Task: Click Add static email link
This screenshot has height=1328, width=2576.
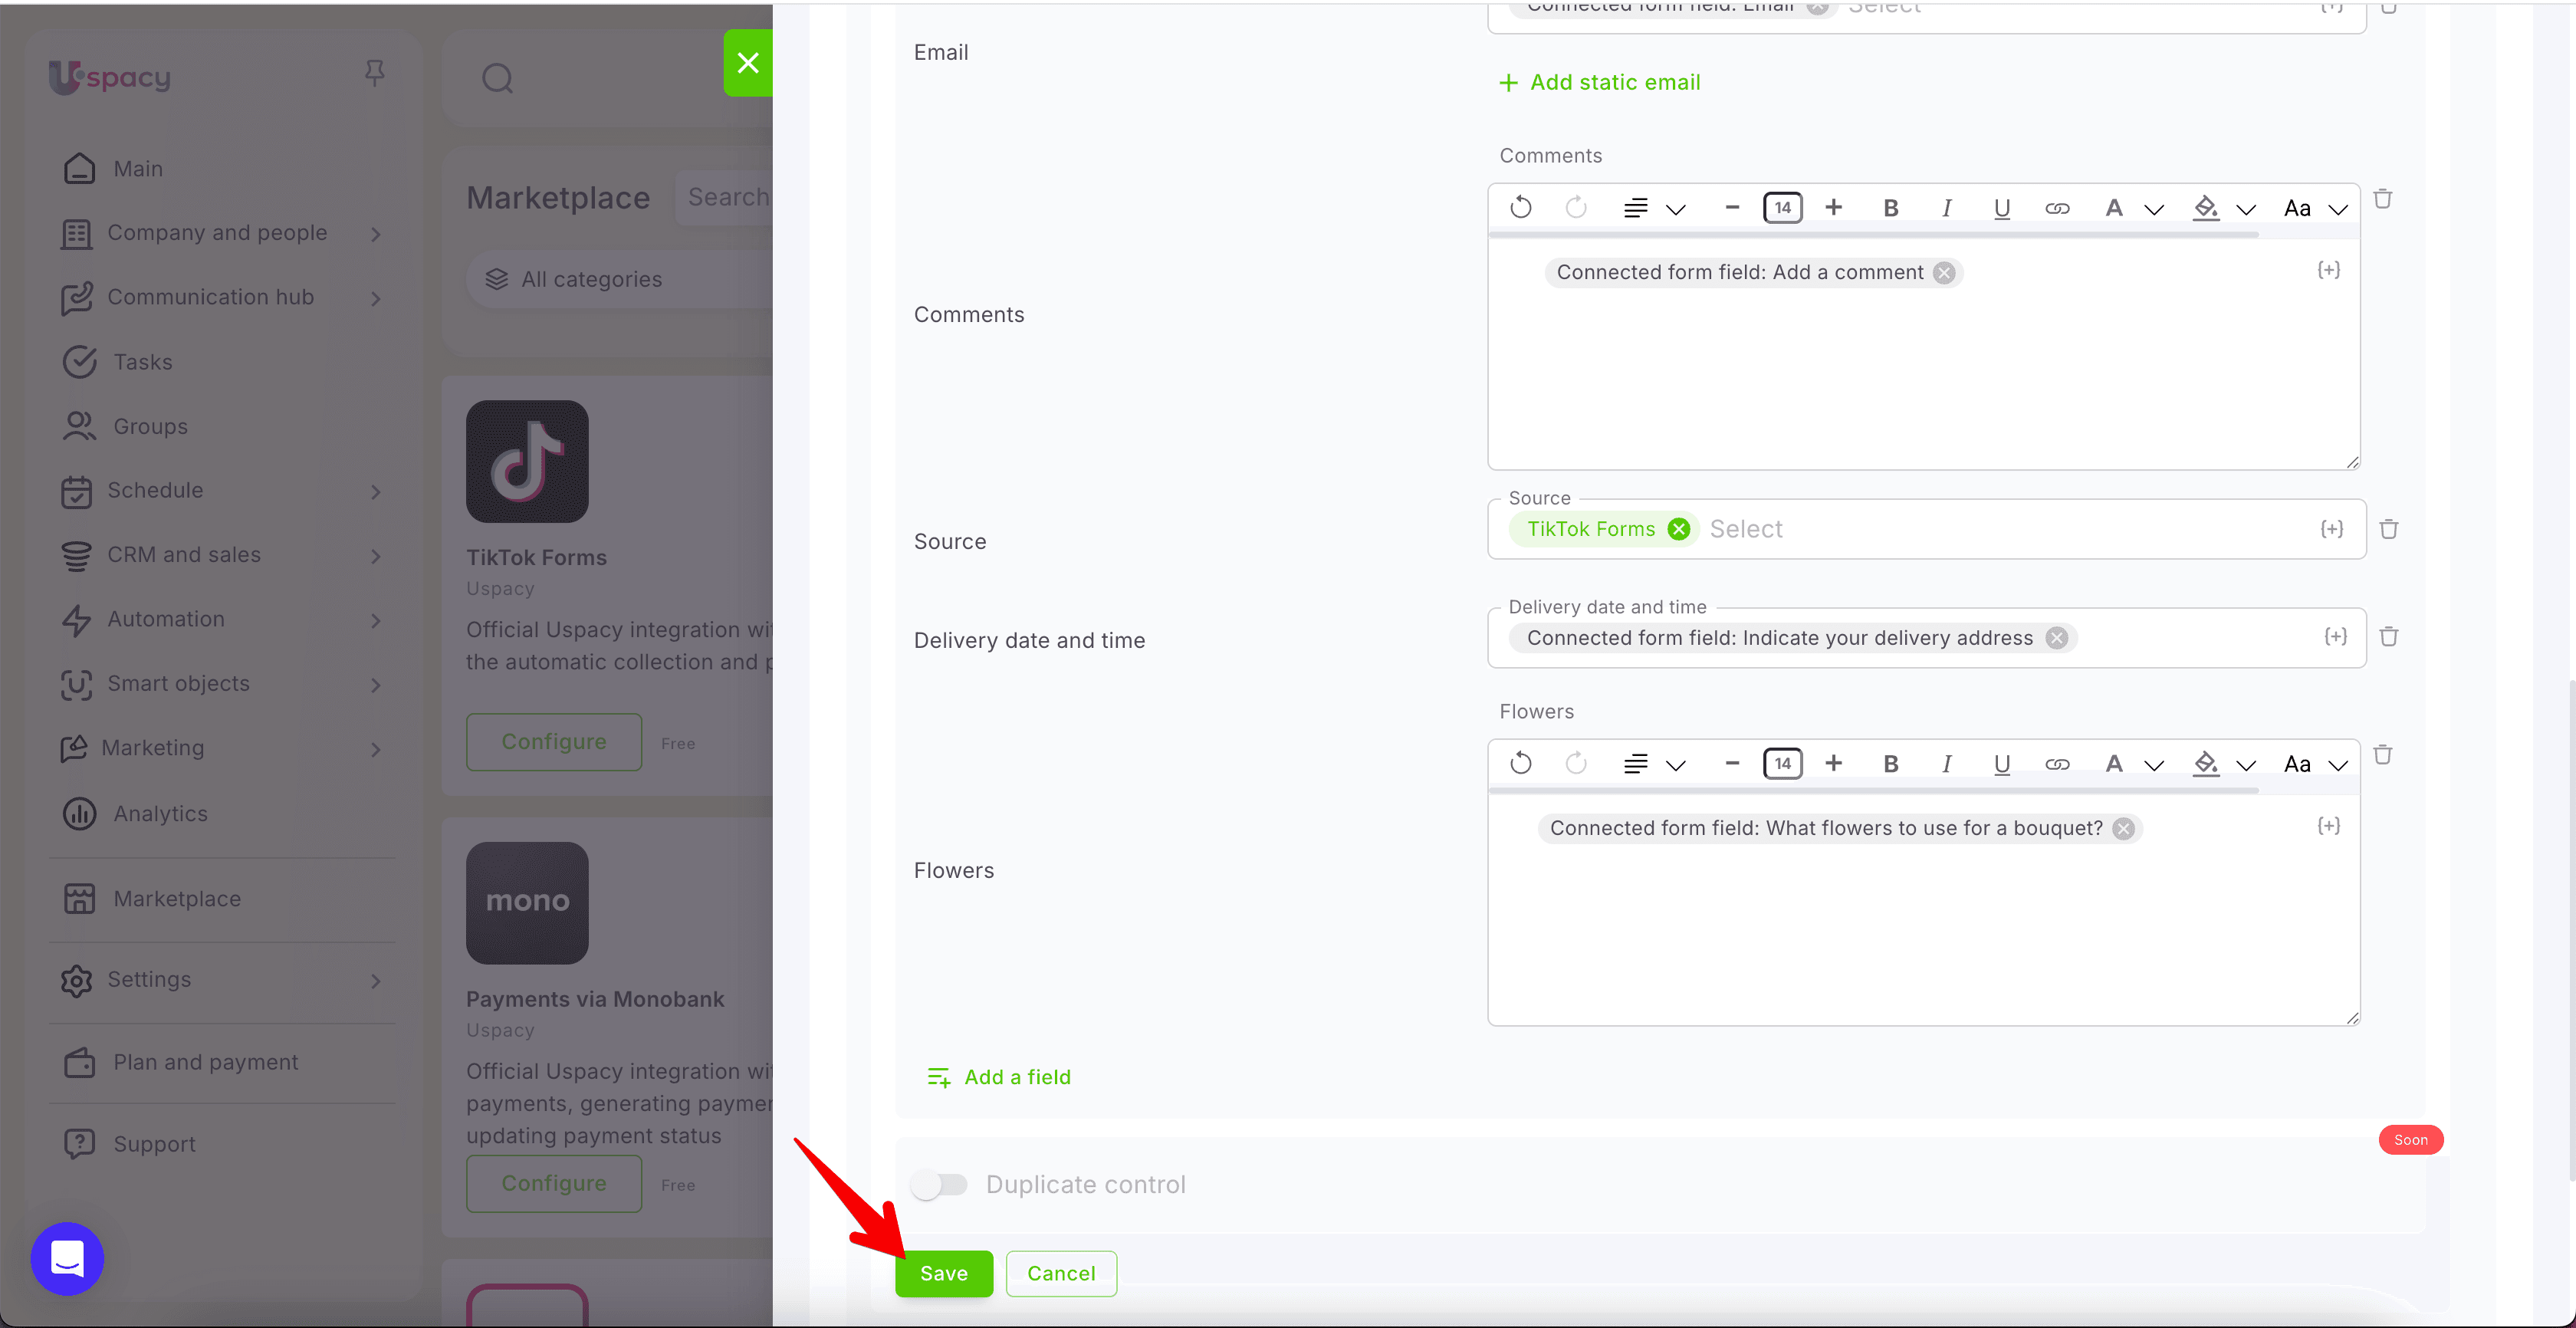Action: pos(1599,82)
